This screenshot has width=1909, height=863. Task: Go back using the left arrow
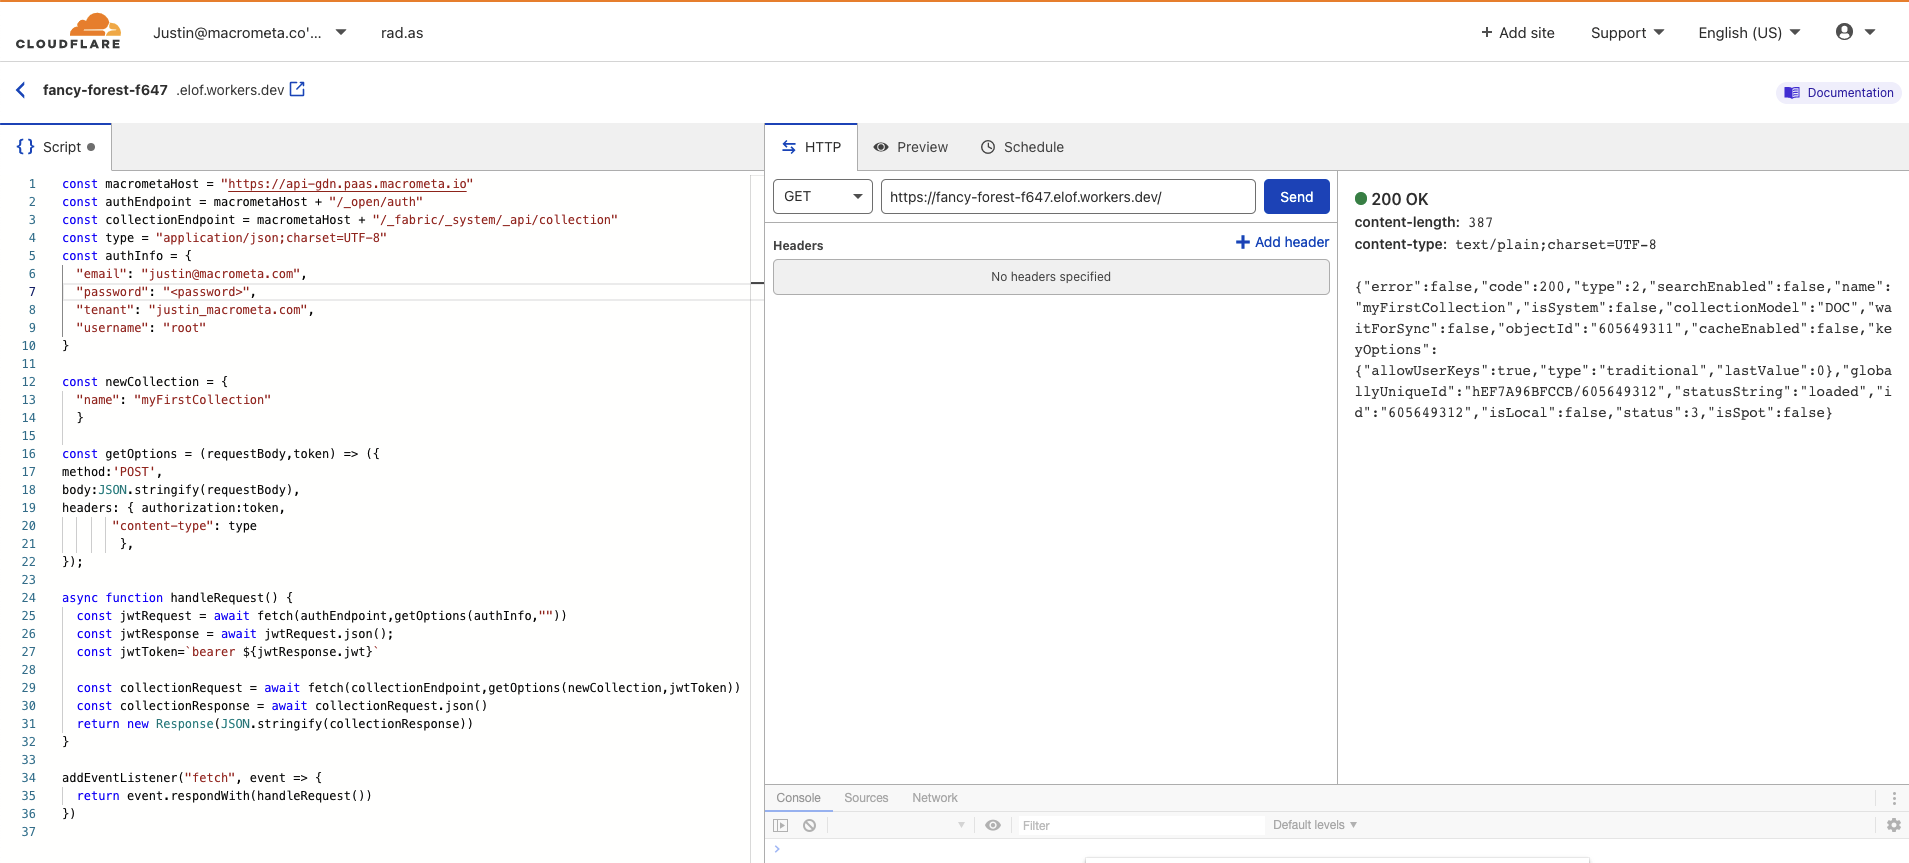21,90
